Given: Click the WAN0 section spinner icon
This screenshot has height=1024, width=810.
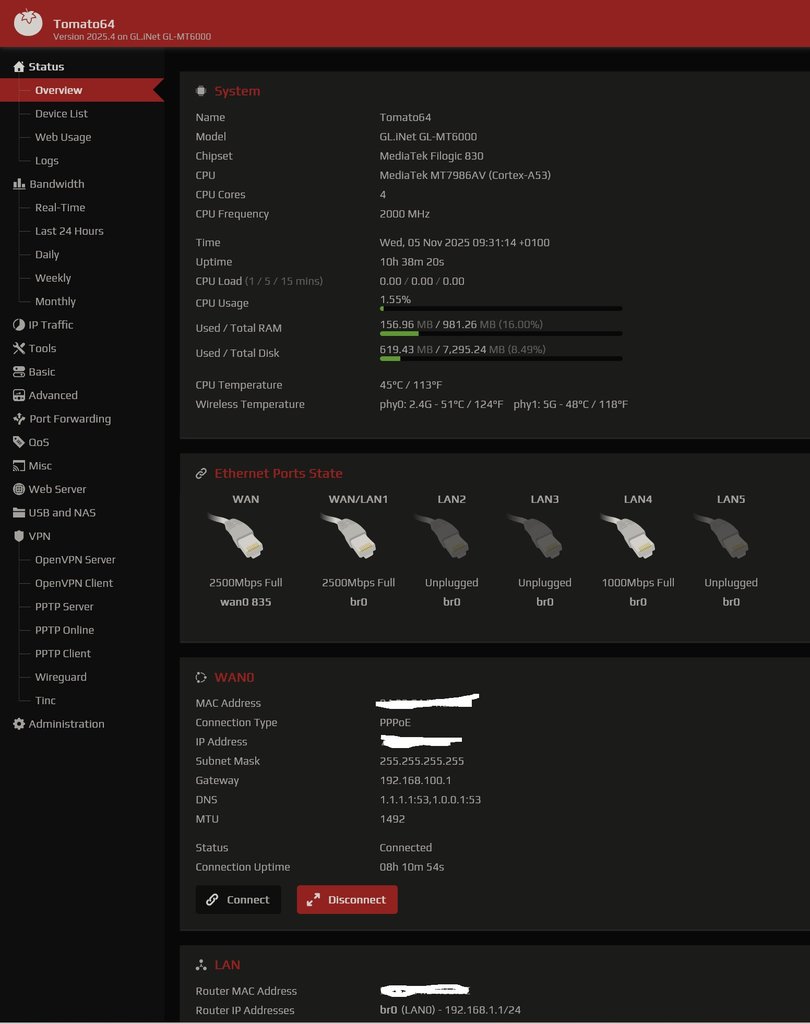Looking at the screenshot, I should pos(201,677).
